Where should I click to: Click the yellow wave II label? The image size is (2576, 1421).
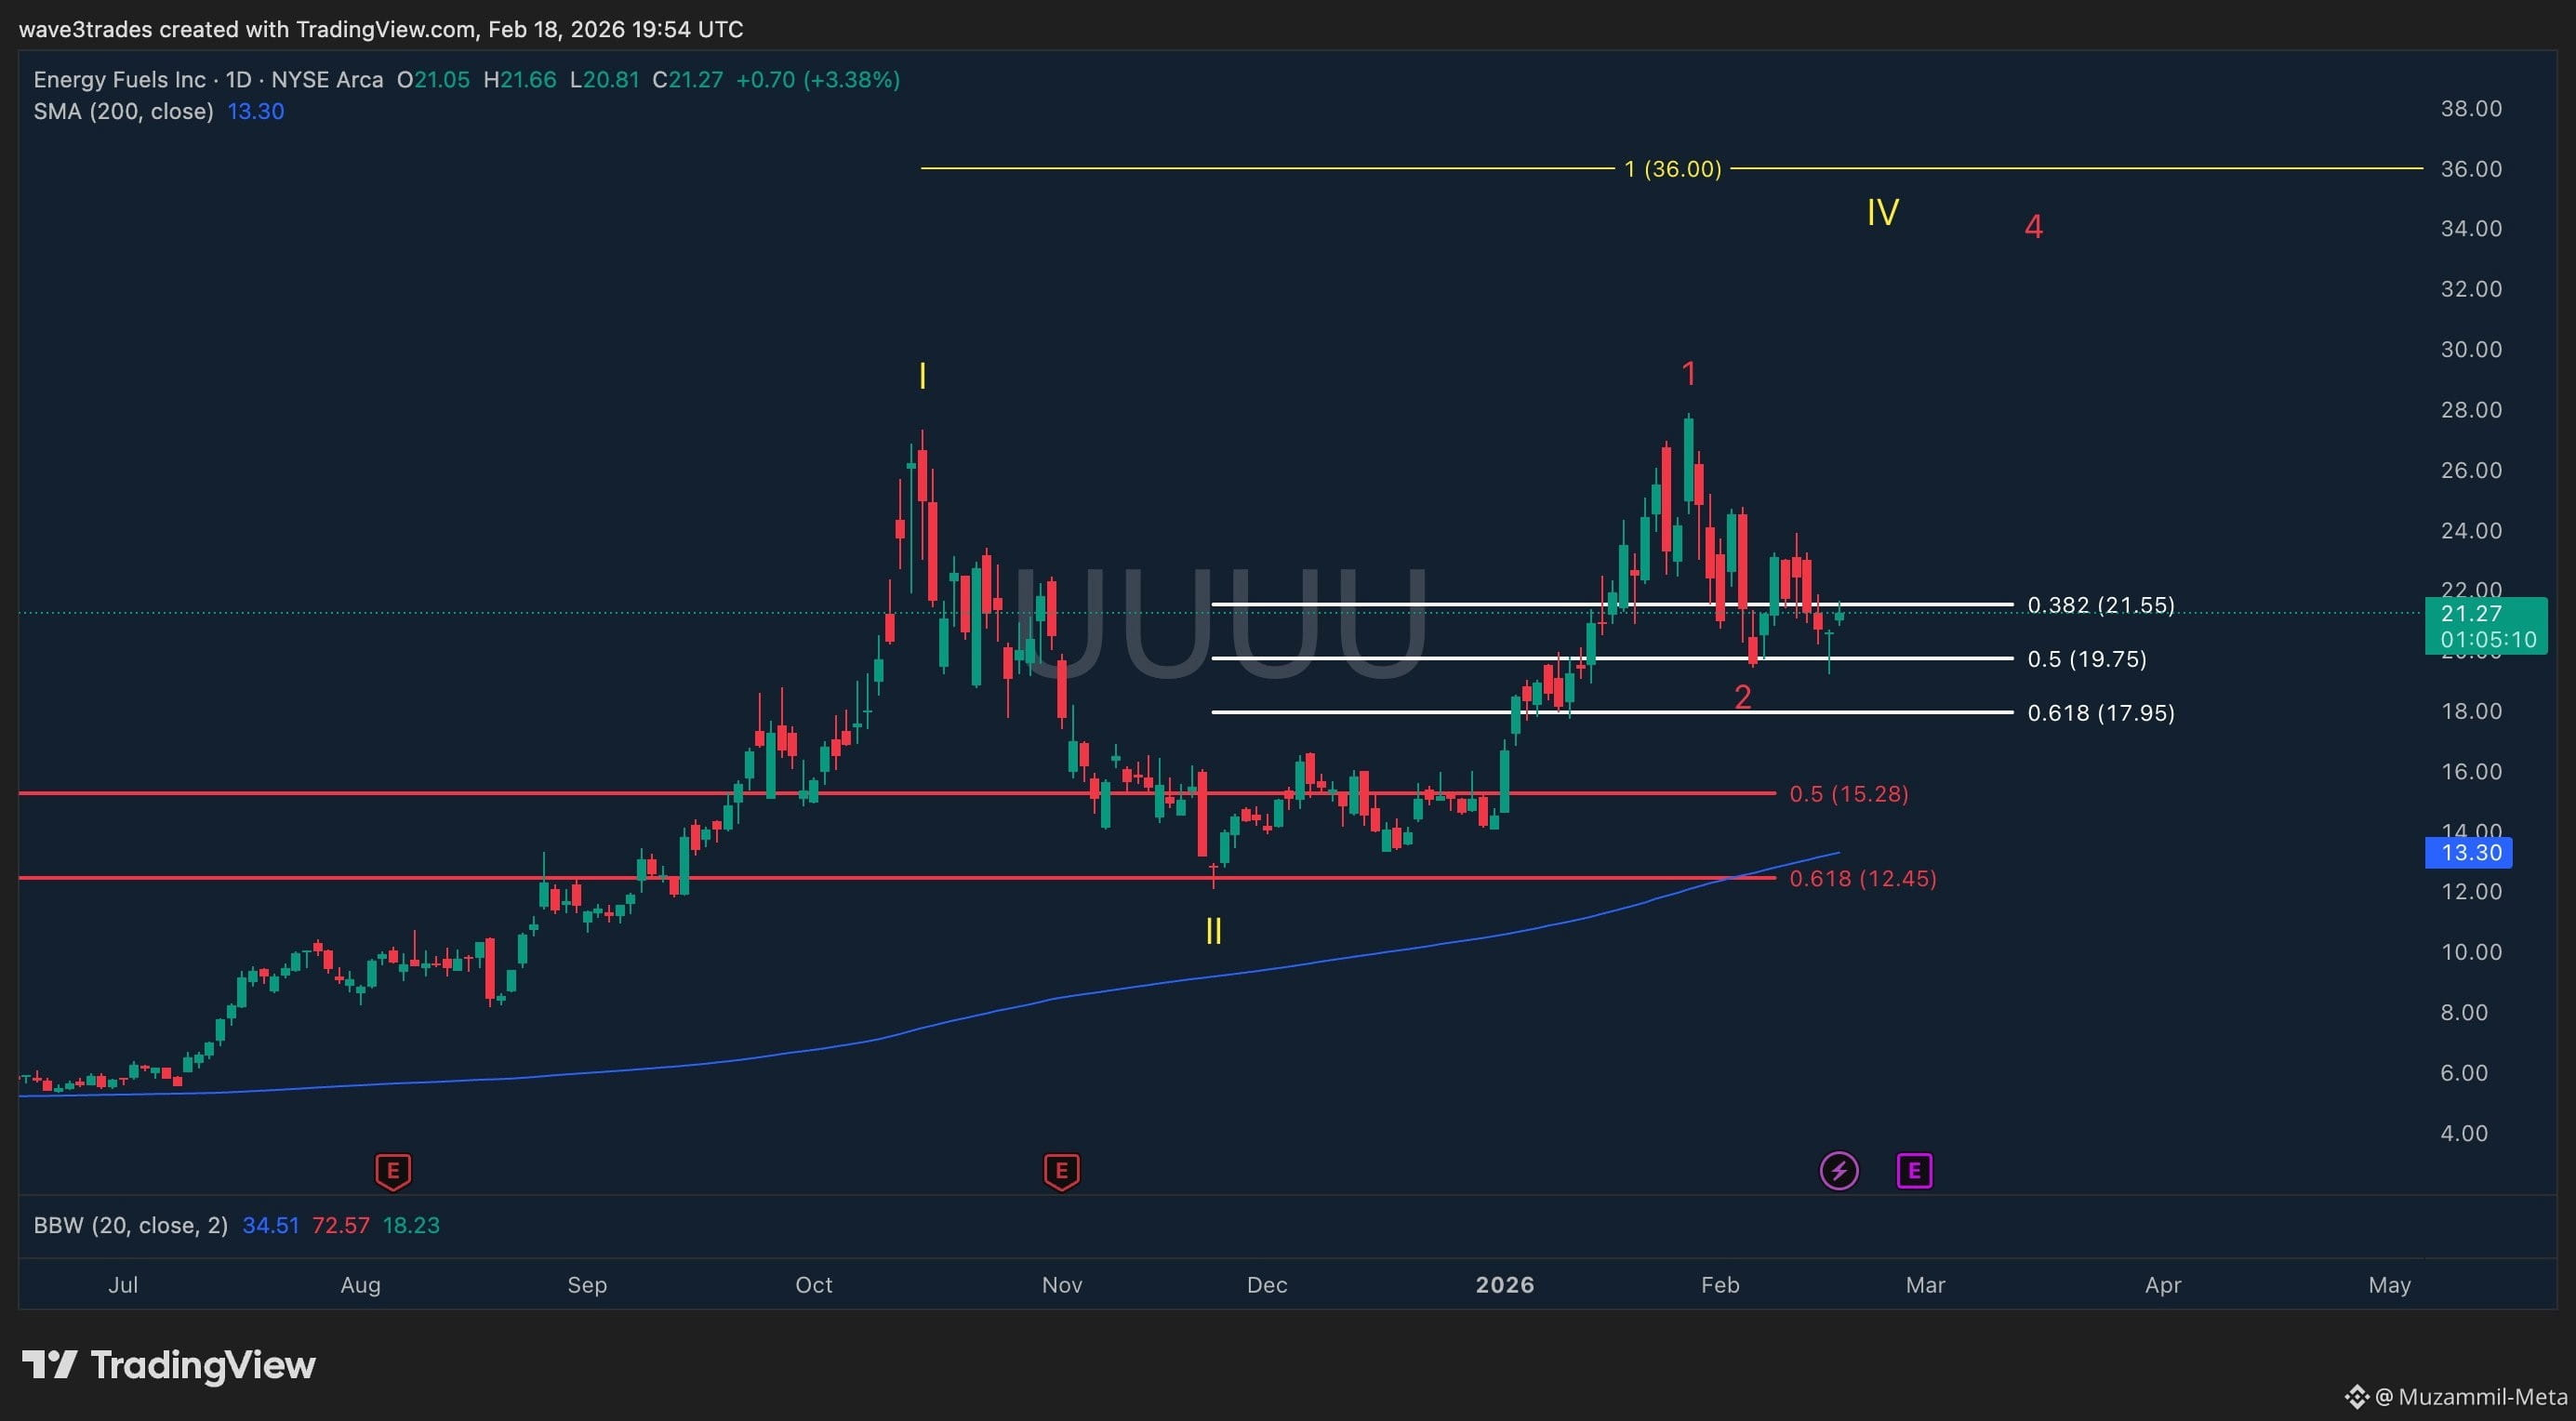pyautogui.click(x=1213, y=932)
